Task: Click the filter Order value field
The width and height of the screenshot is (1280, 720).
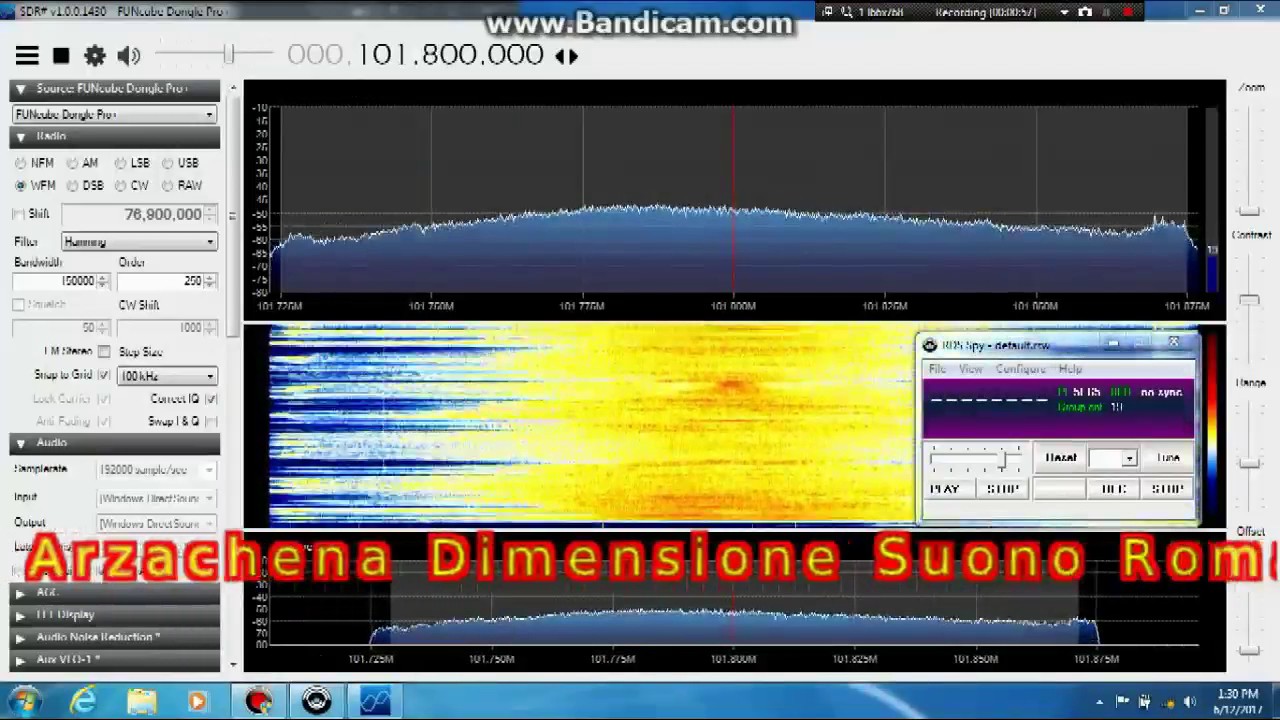Action: tap(166, 281)
